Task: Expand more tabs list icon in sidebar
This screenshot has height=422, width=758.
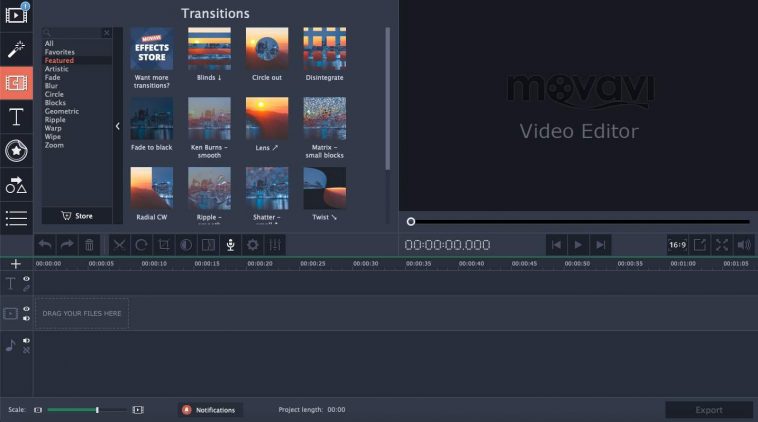Action: click(x=16, y=218)
